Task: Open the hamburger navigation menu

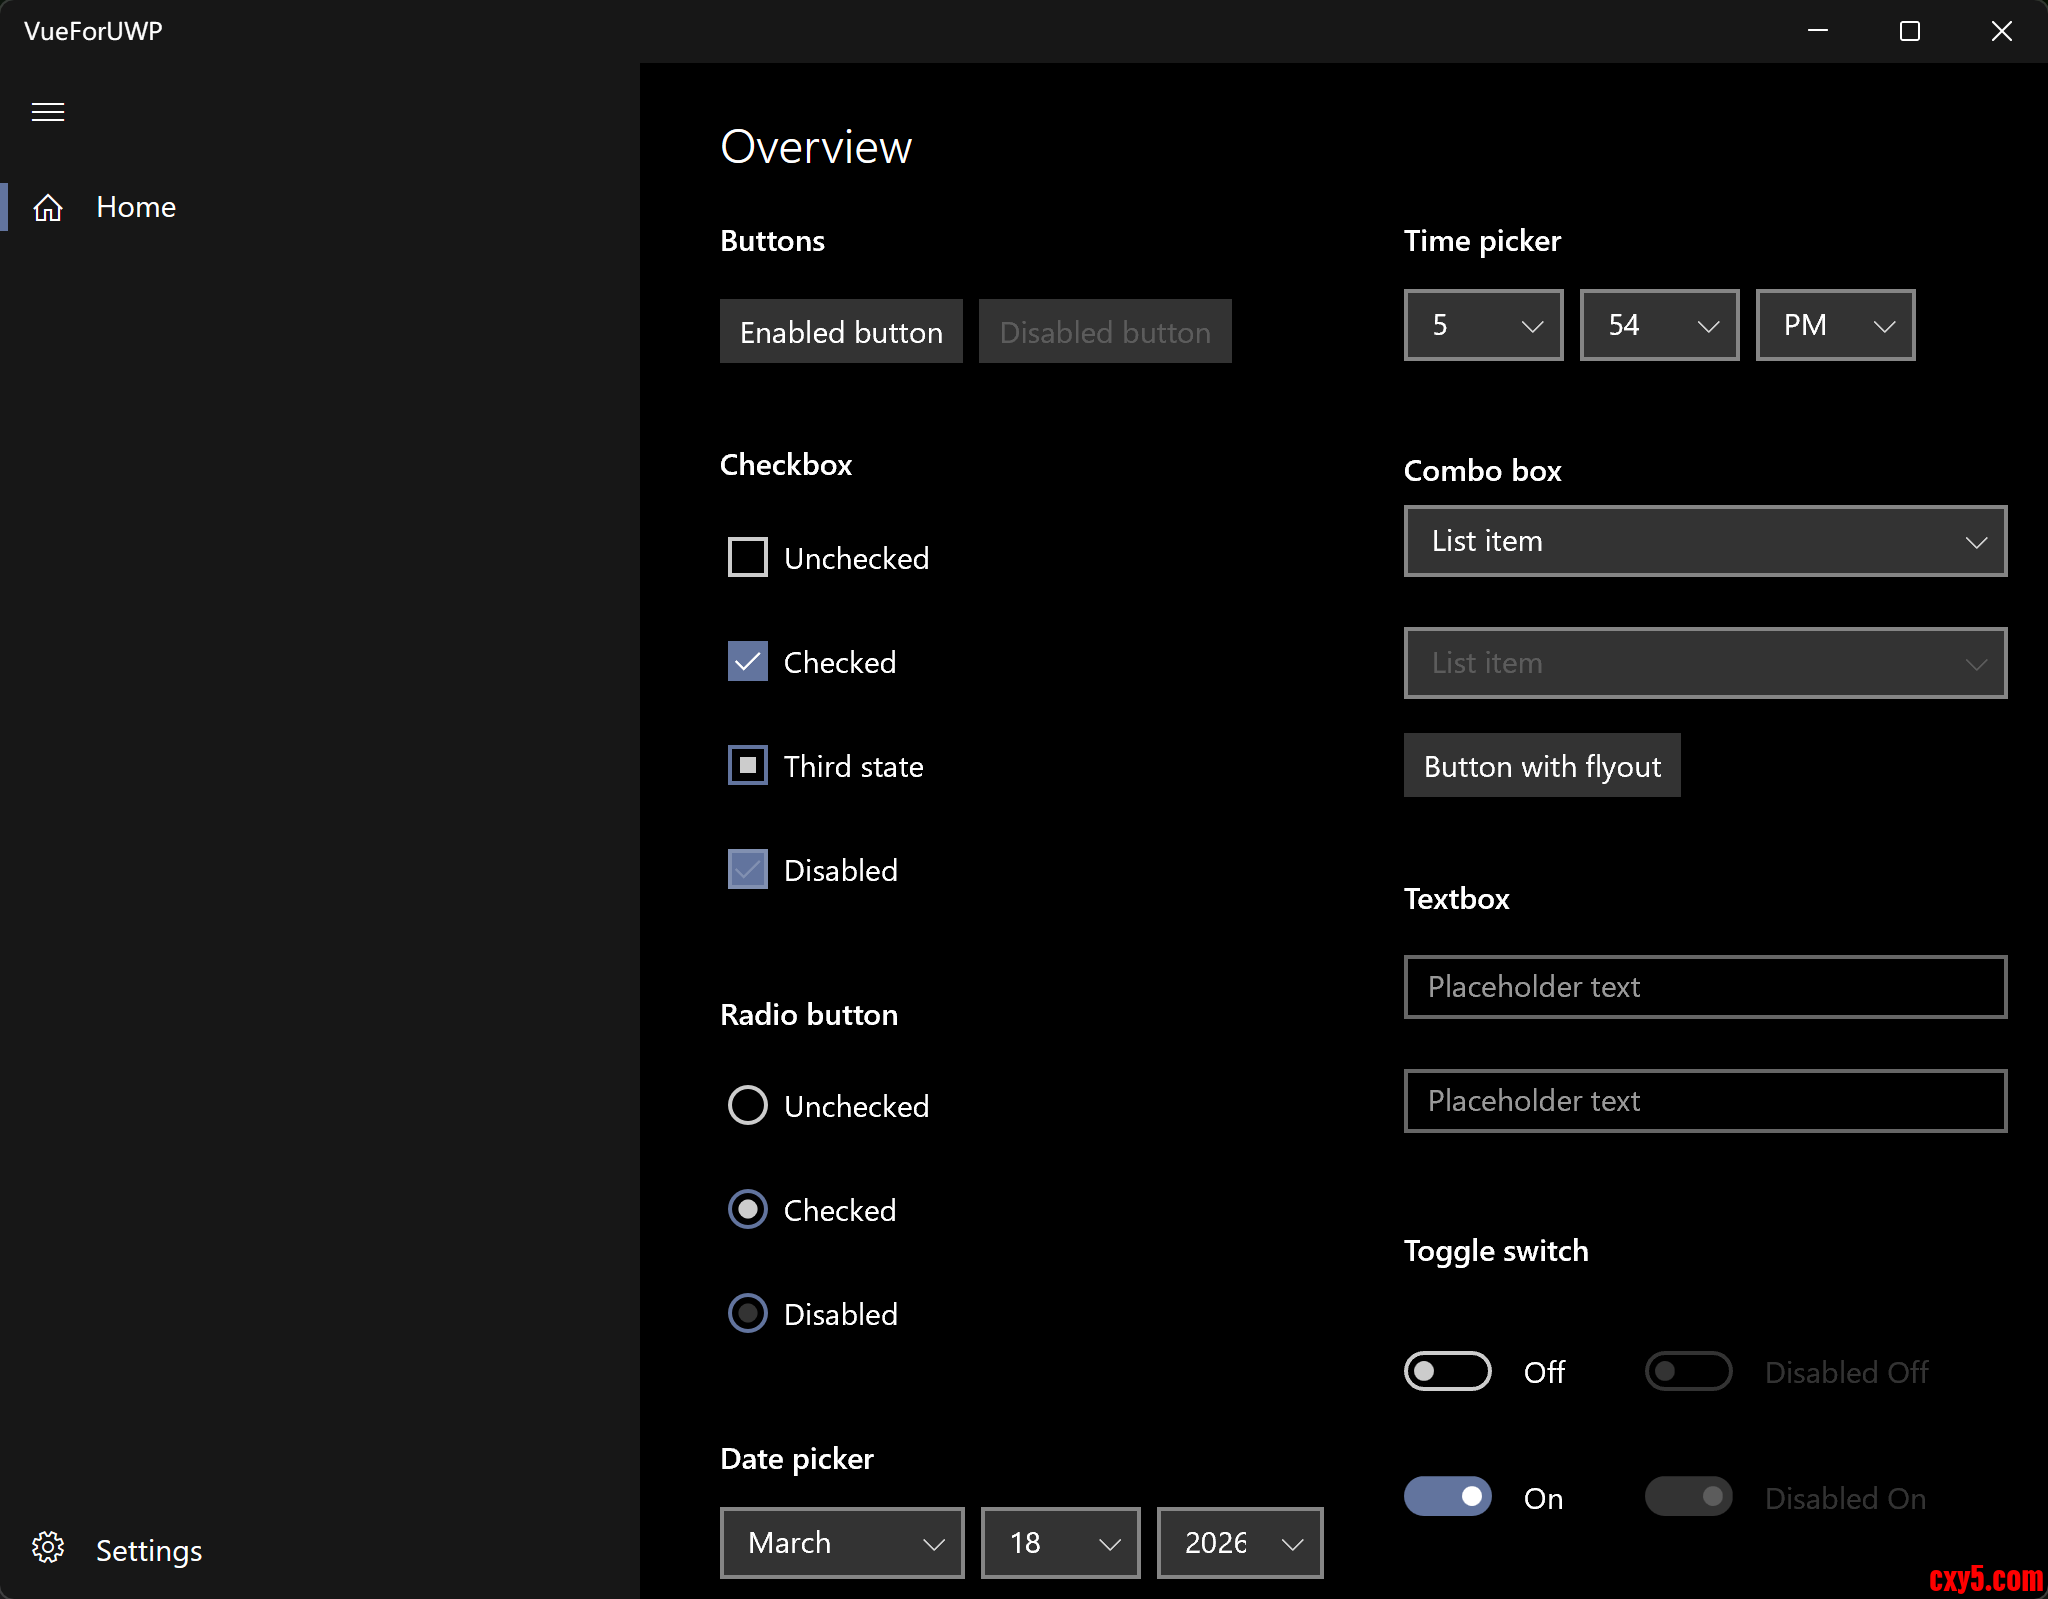Action: click(x=48, y=112)
